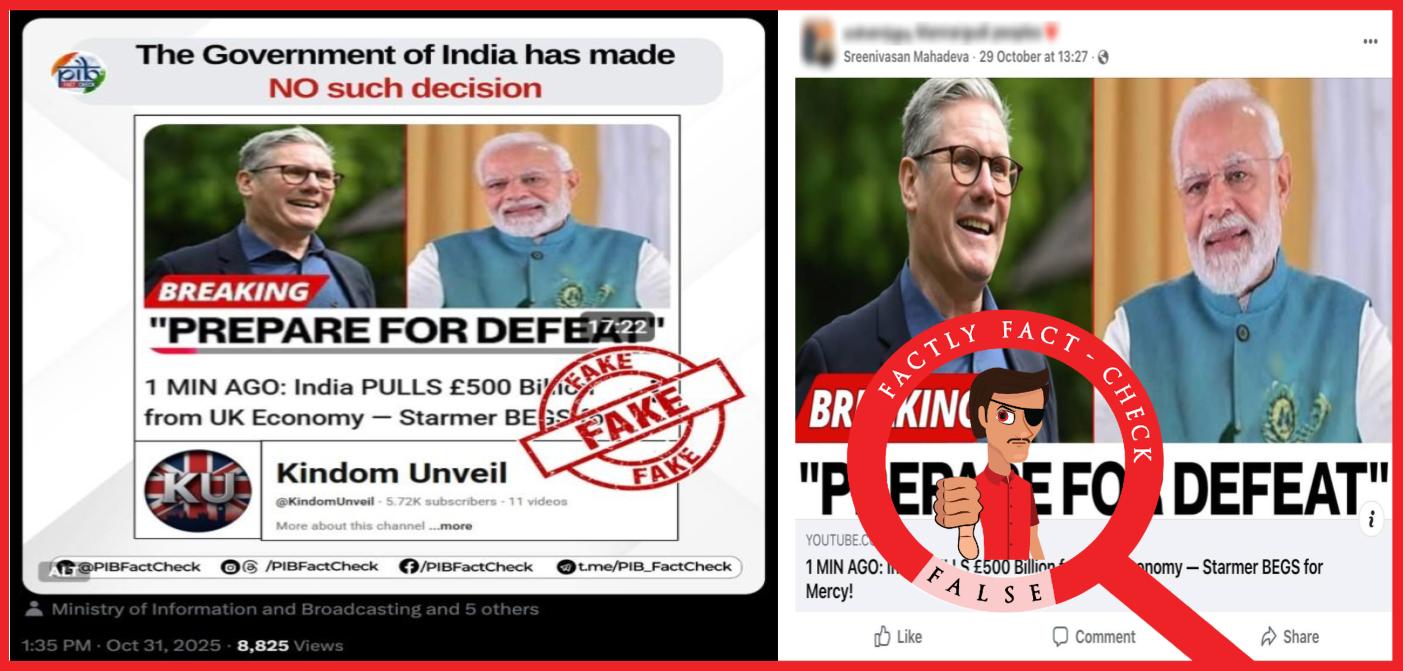Click the PIB Fact Check logo

80,73
